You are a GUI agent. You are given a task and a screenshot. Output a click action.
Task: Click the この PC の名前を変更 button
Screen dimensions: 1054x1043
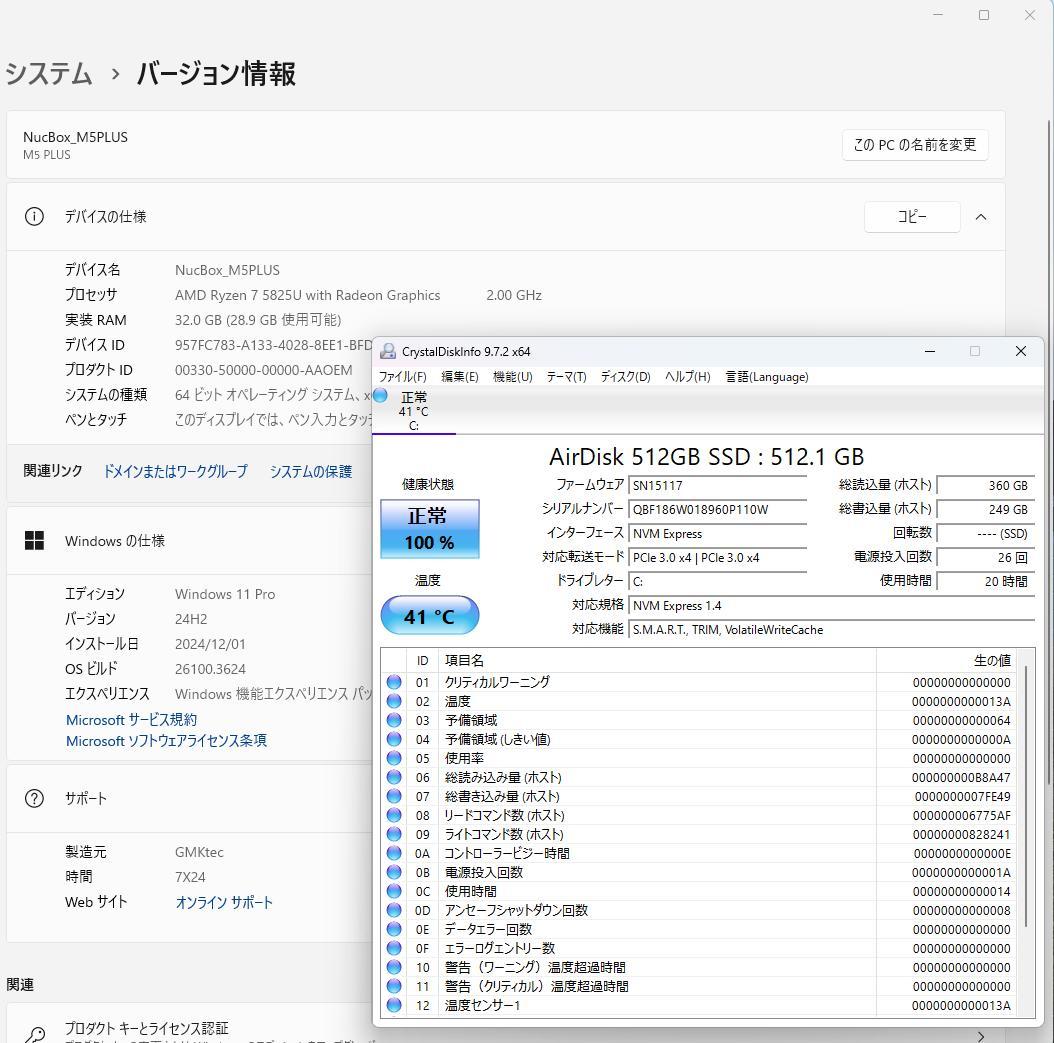tap(914, 145)
